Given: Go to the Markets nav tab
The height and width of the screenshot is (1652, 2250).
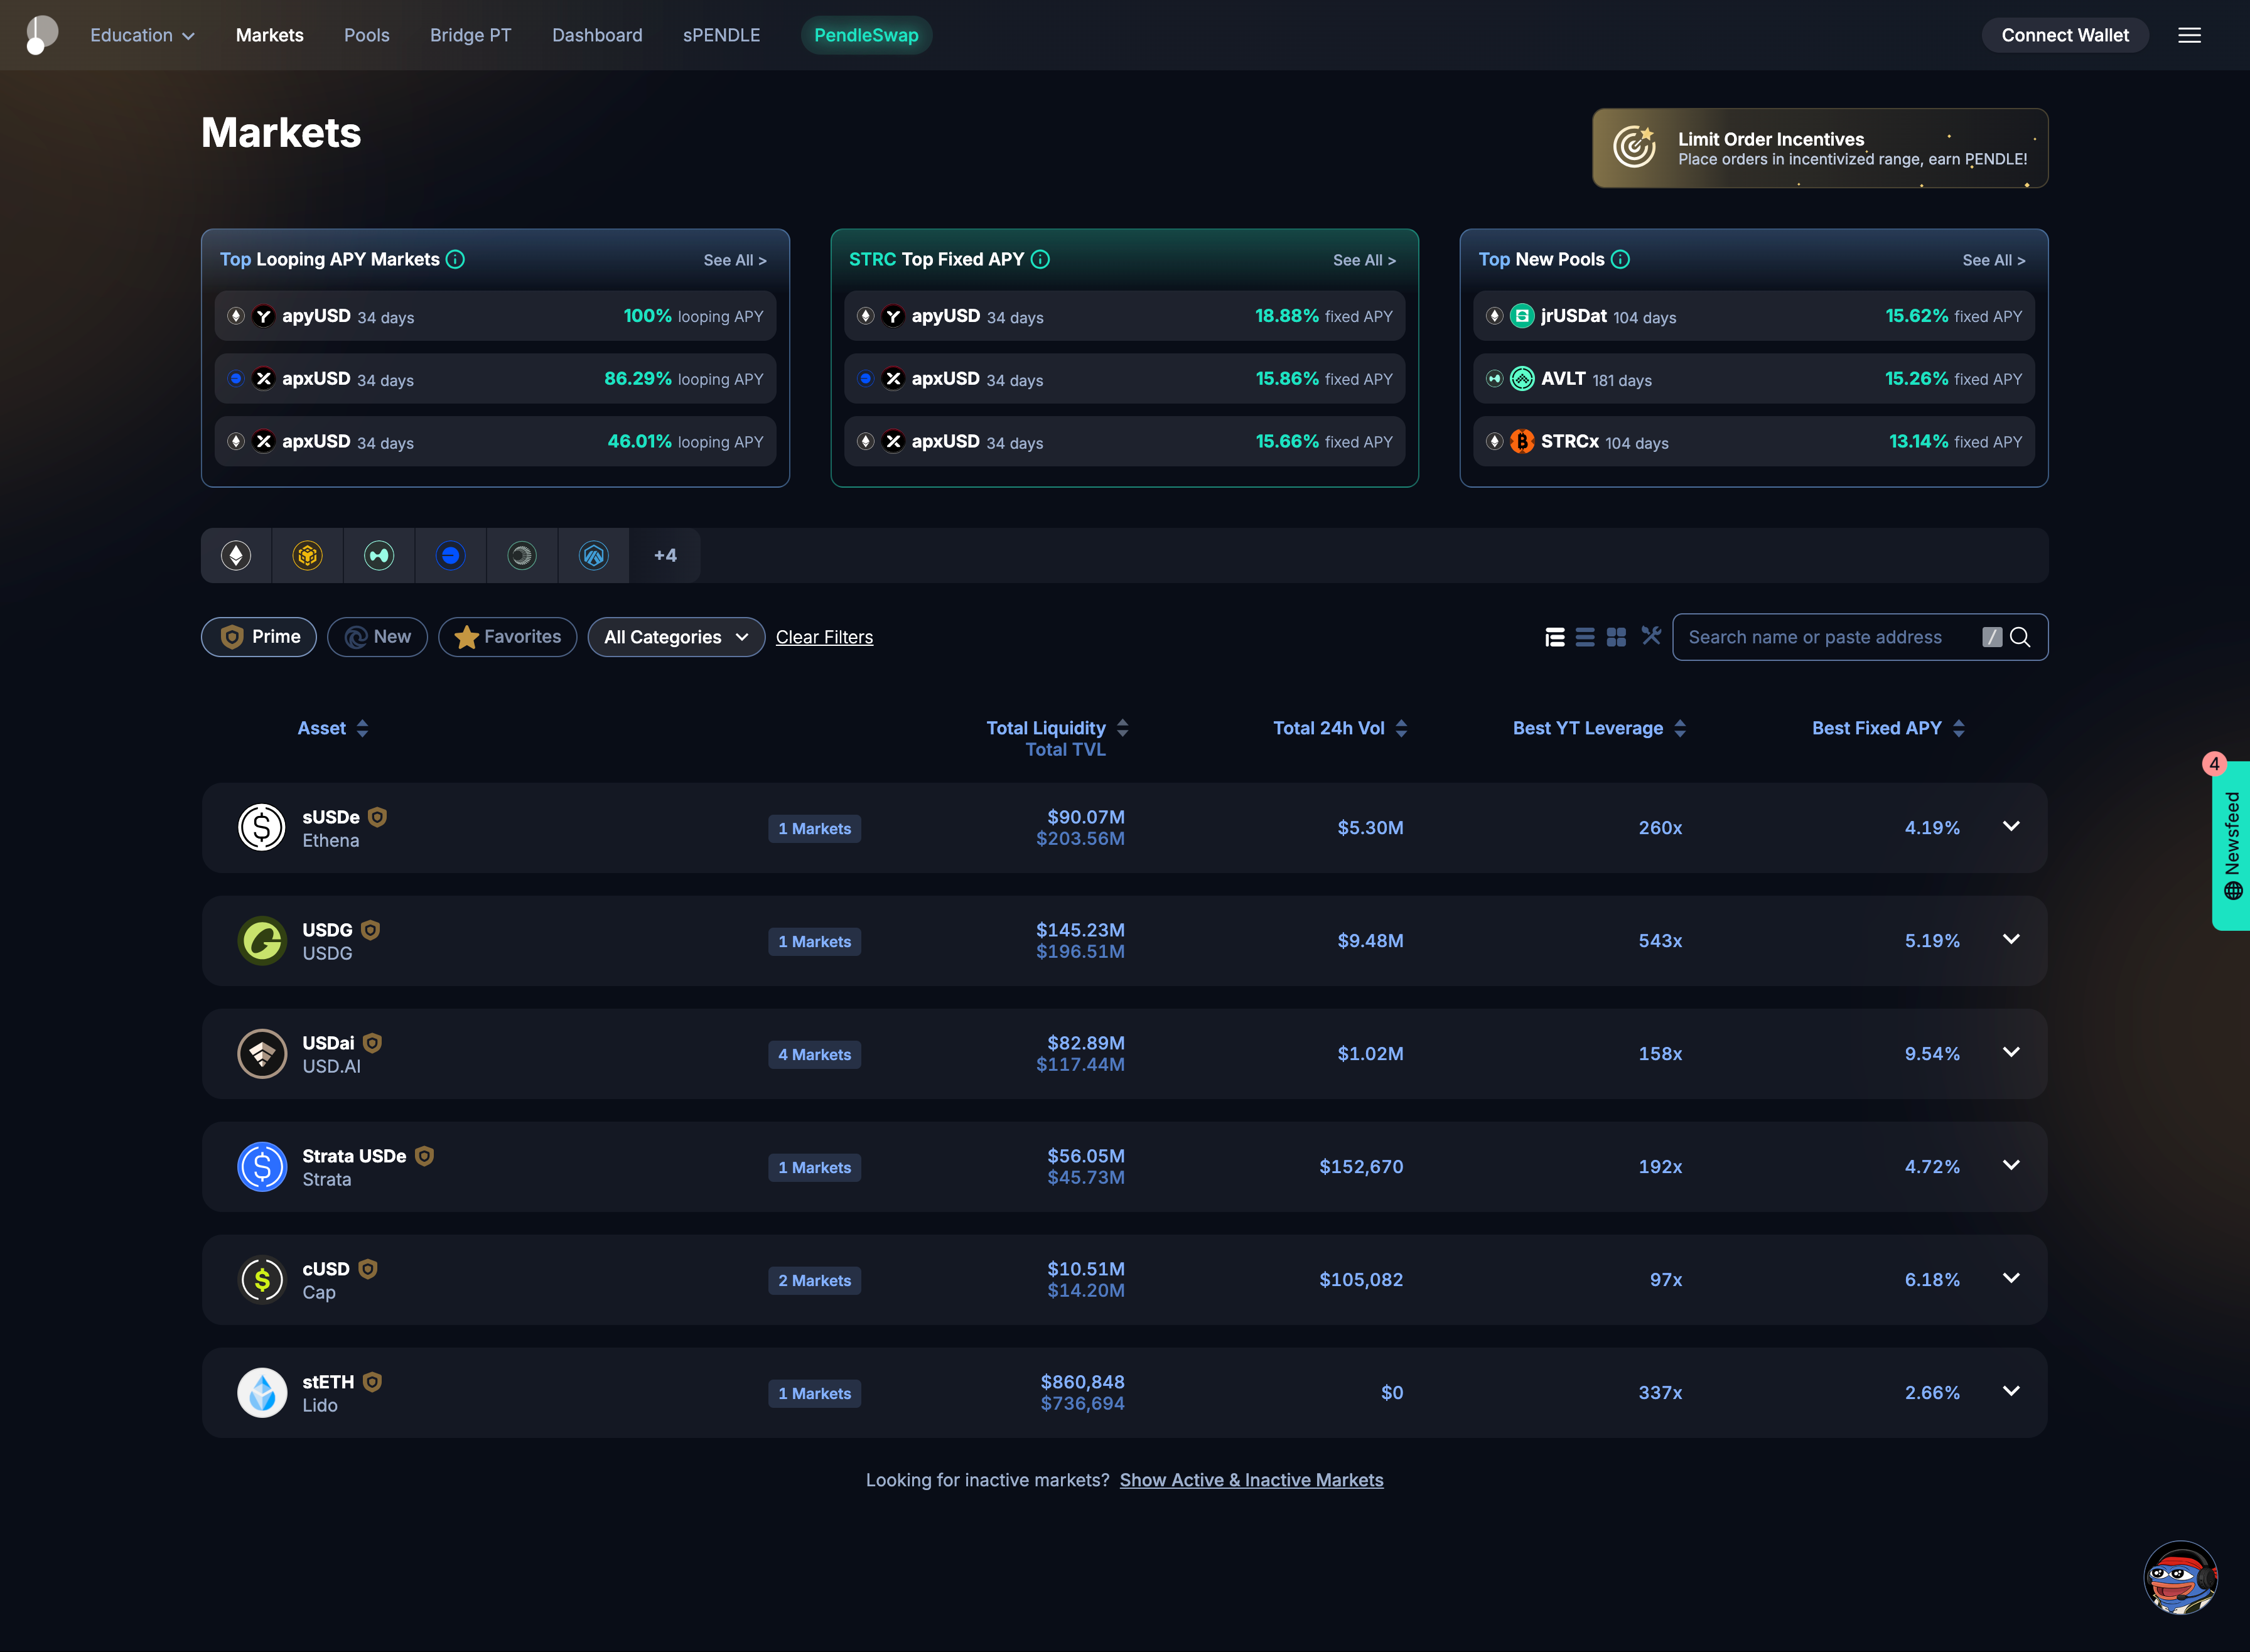Looking at the screenshot, I should [270, 35].
